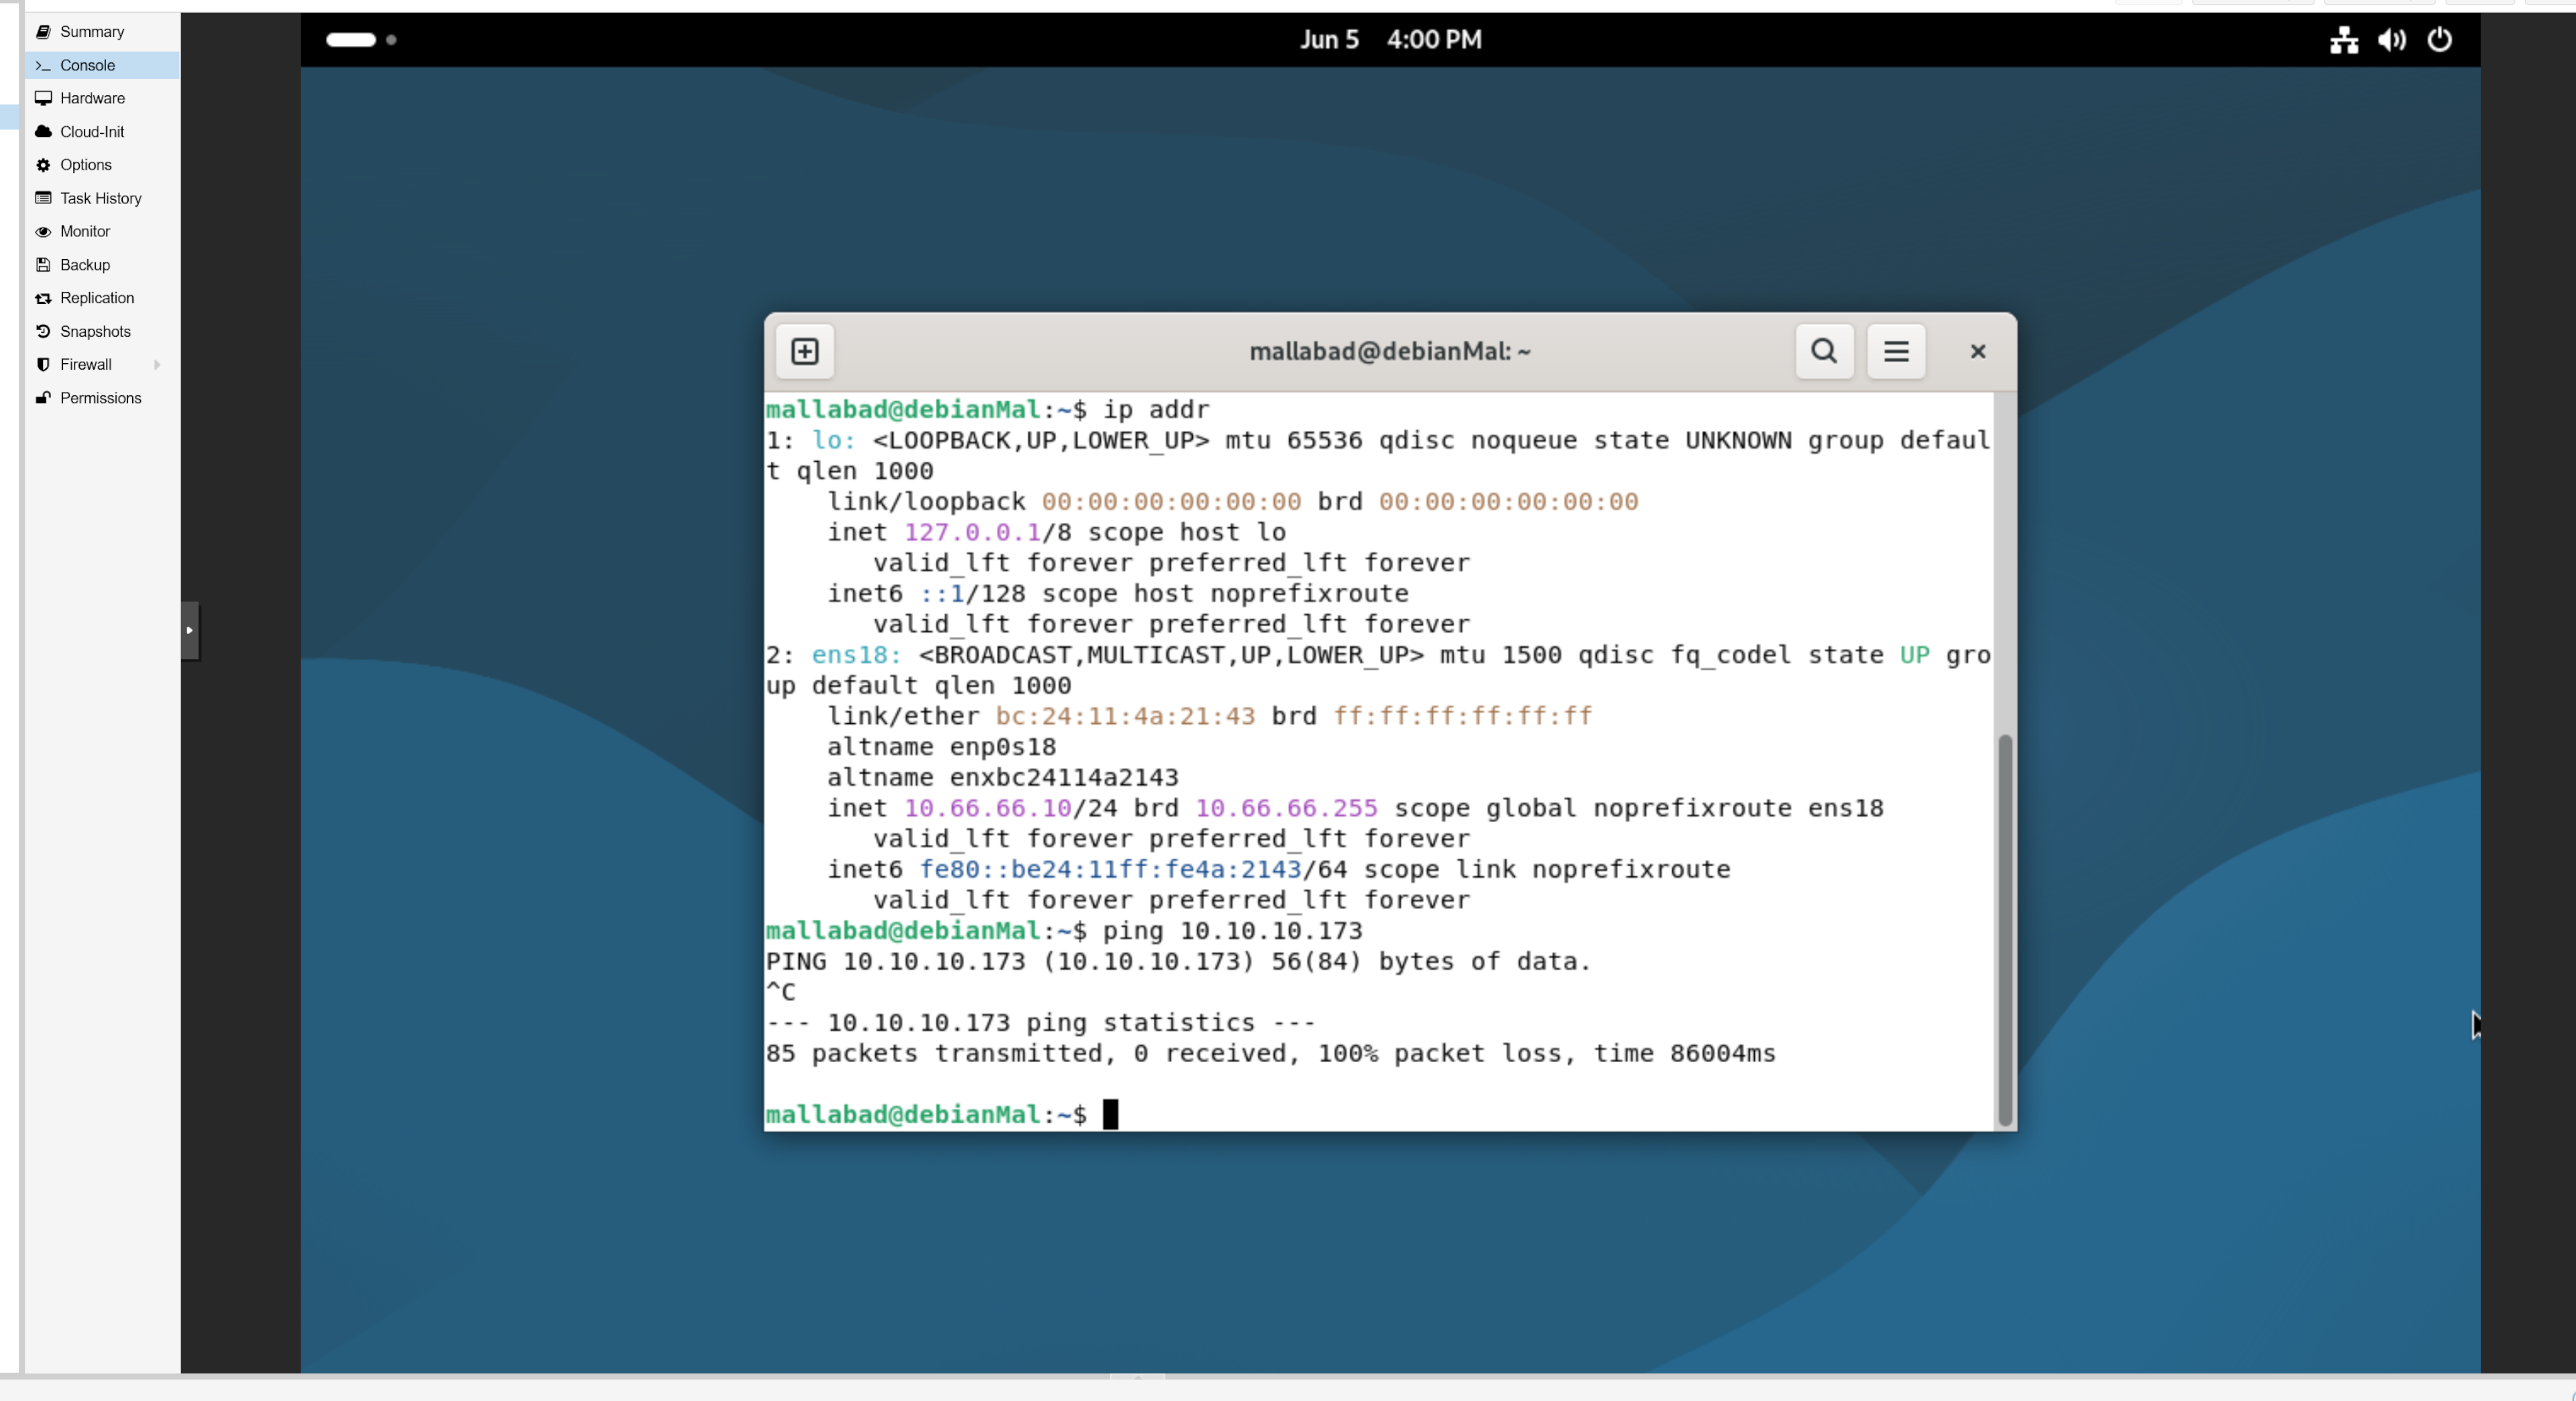Open the terminal hamburger menu
Viewport: 2576px width, 1401px height.
point(1896,351)
